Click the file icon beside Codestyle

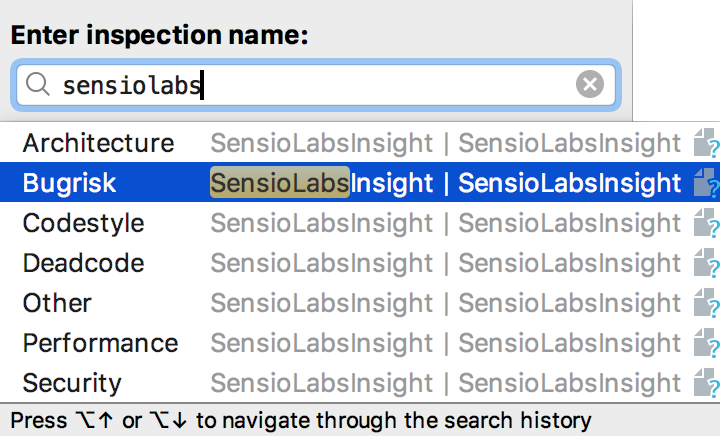706,224
